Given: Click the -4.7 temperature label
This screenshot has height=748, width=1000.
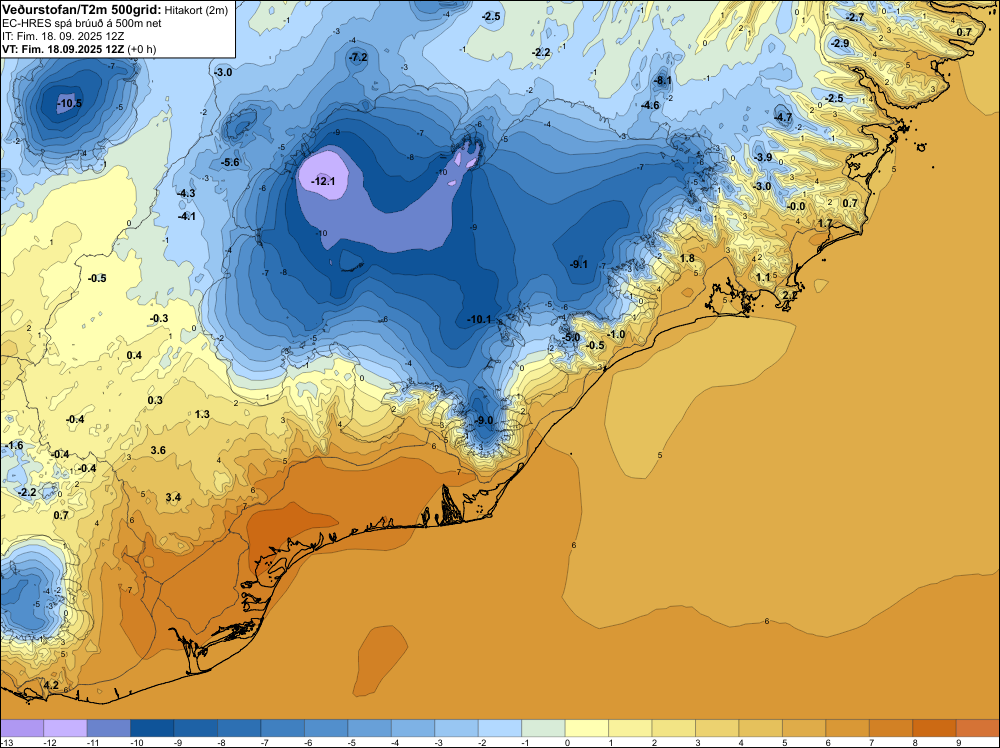Looking at the screenshot, I should point(783,117).
